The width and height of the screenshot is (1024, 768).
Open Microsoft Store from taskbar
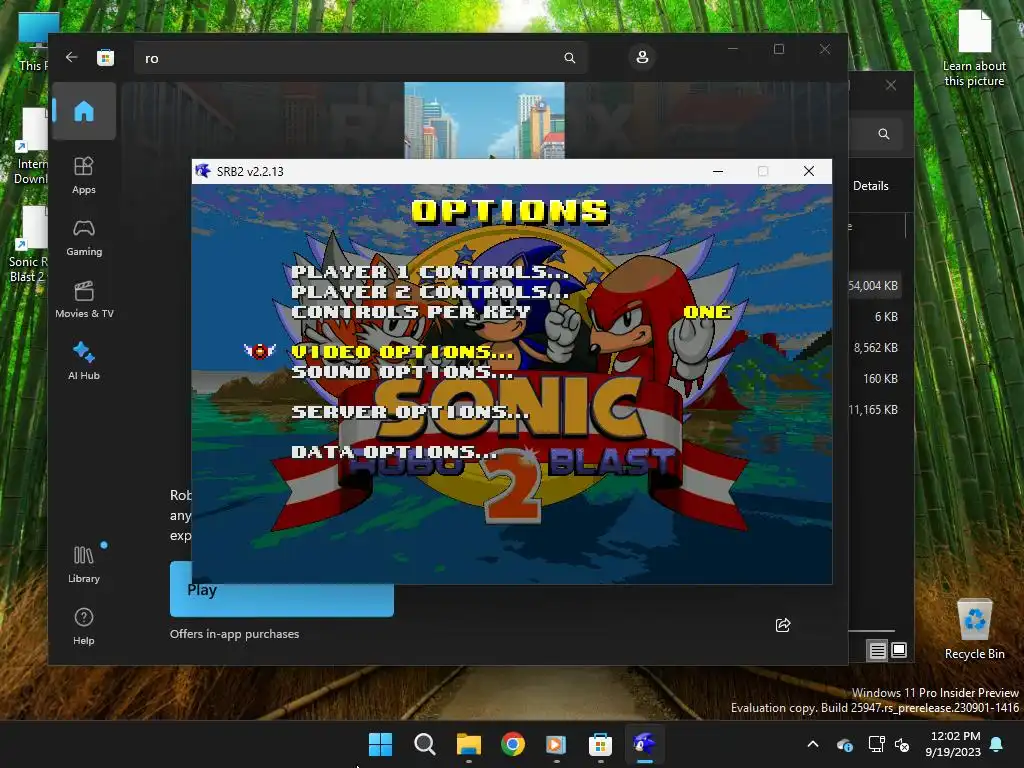click(x=600, y=744)
